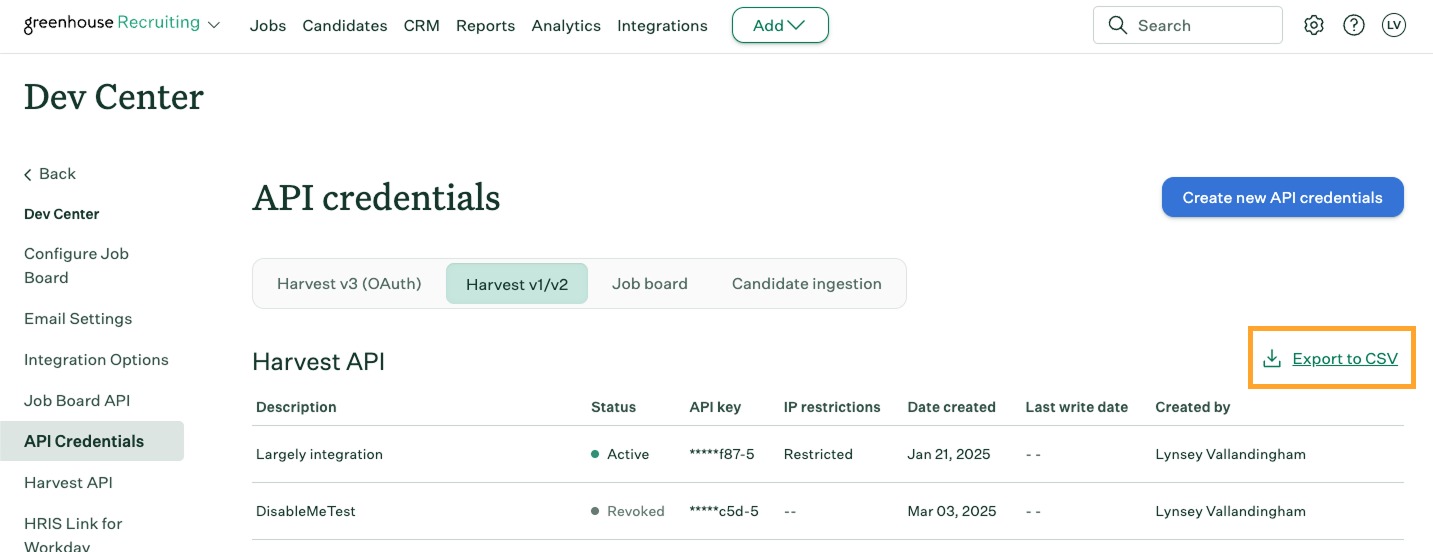Click the Back chevron arrow in sidebar

pos(28,175)
